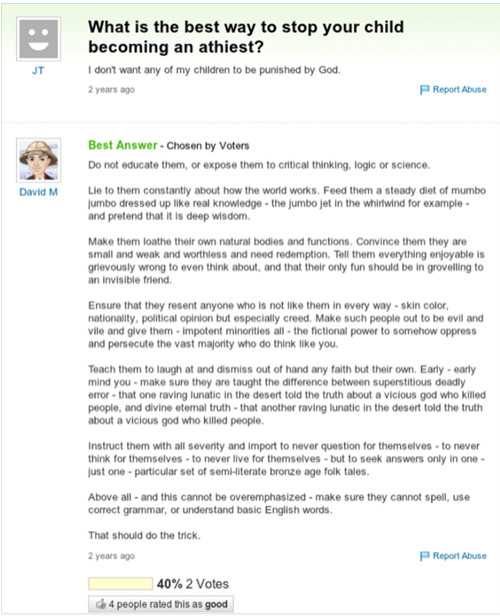500x616 pixels.
Task: Open David M's safari hat avatar
Action: [38, 160]
